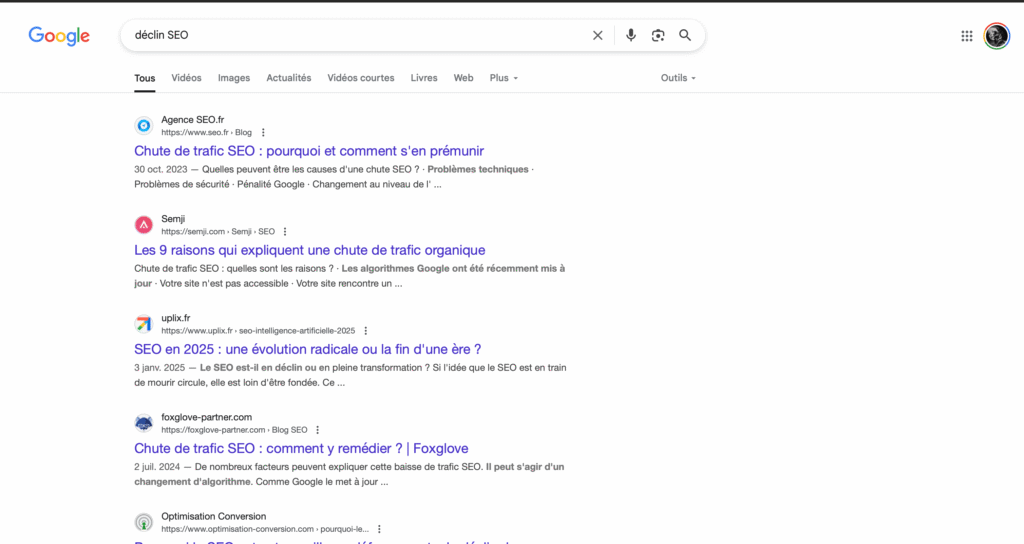The width and height of the screenshot is (1024, 544).
Task: Click the '3 janv. 2025' snippet date
Action: pyautogui.click(x=159, y=368)
